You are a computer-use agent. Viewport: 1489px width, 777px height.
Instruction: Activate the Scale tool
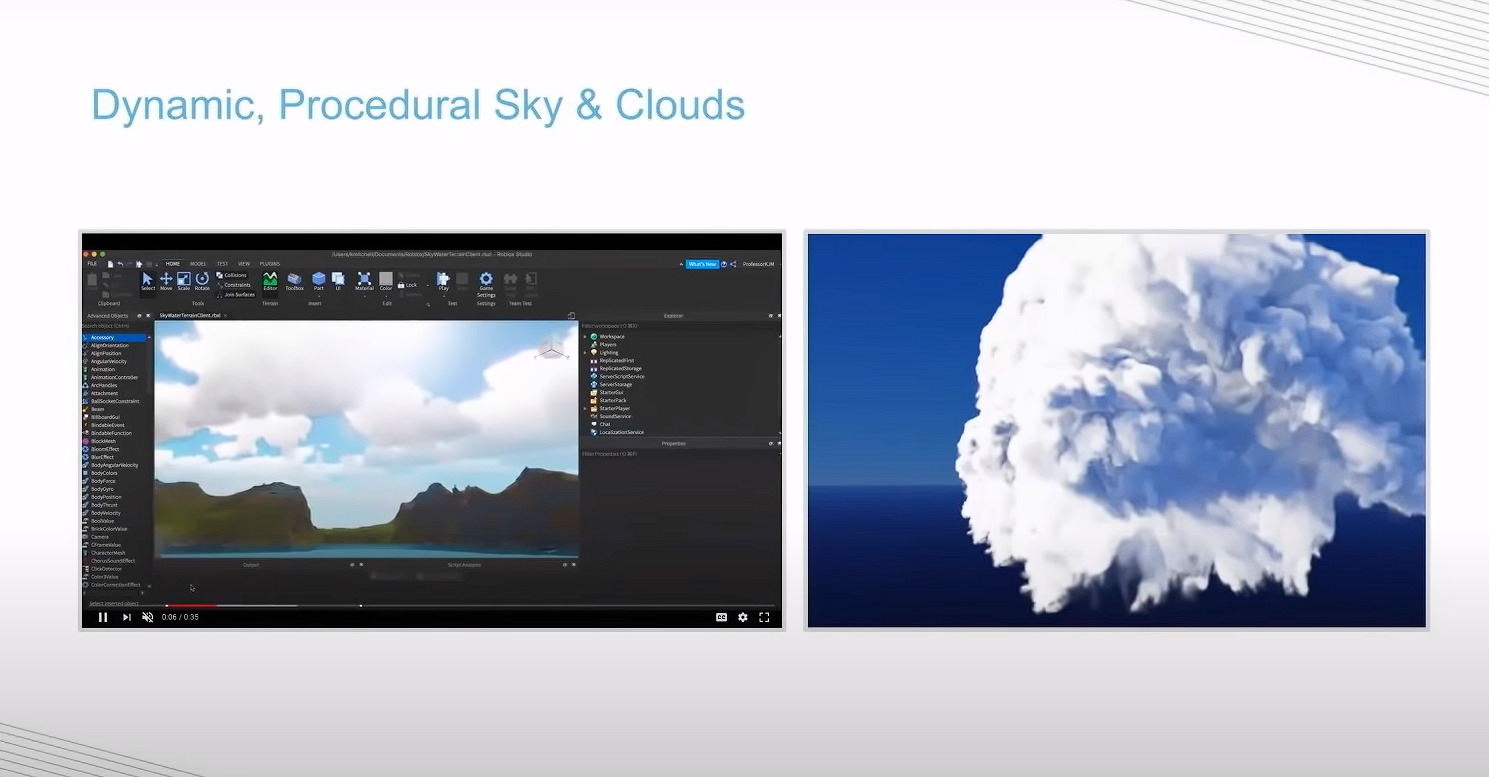(x=183, y=281)
